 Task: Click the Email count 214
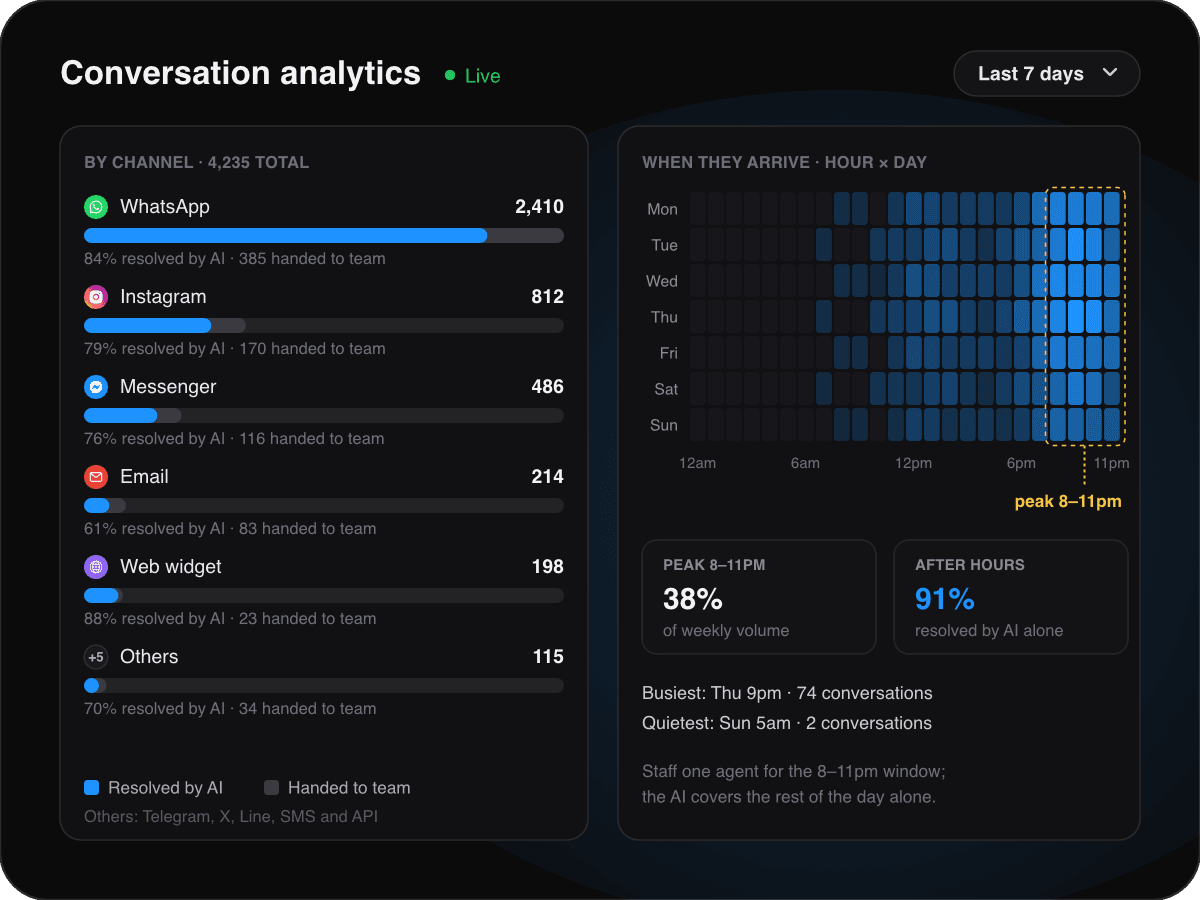coord(548,477)
